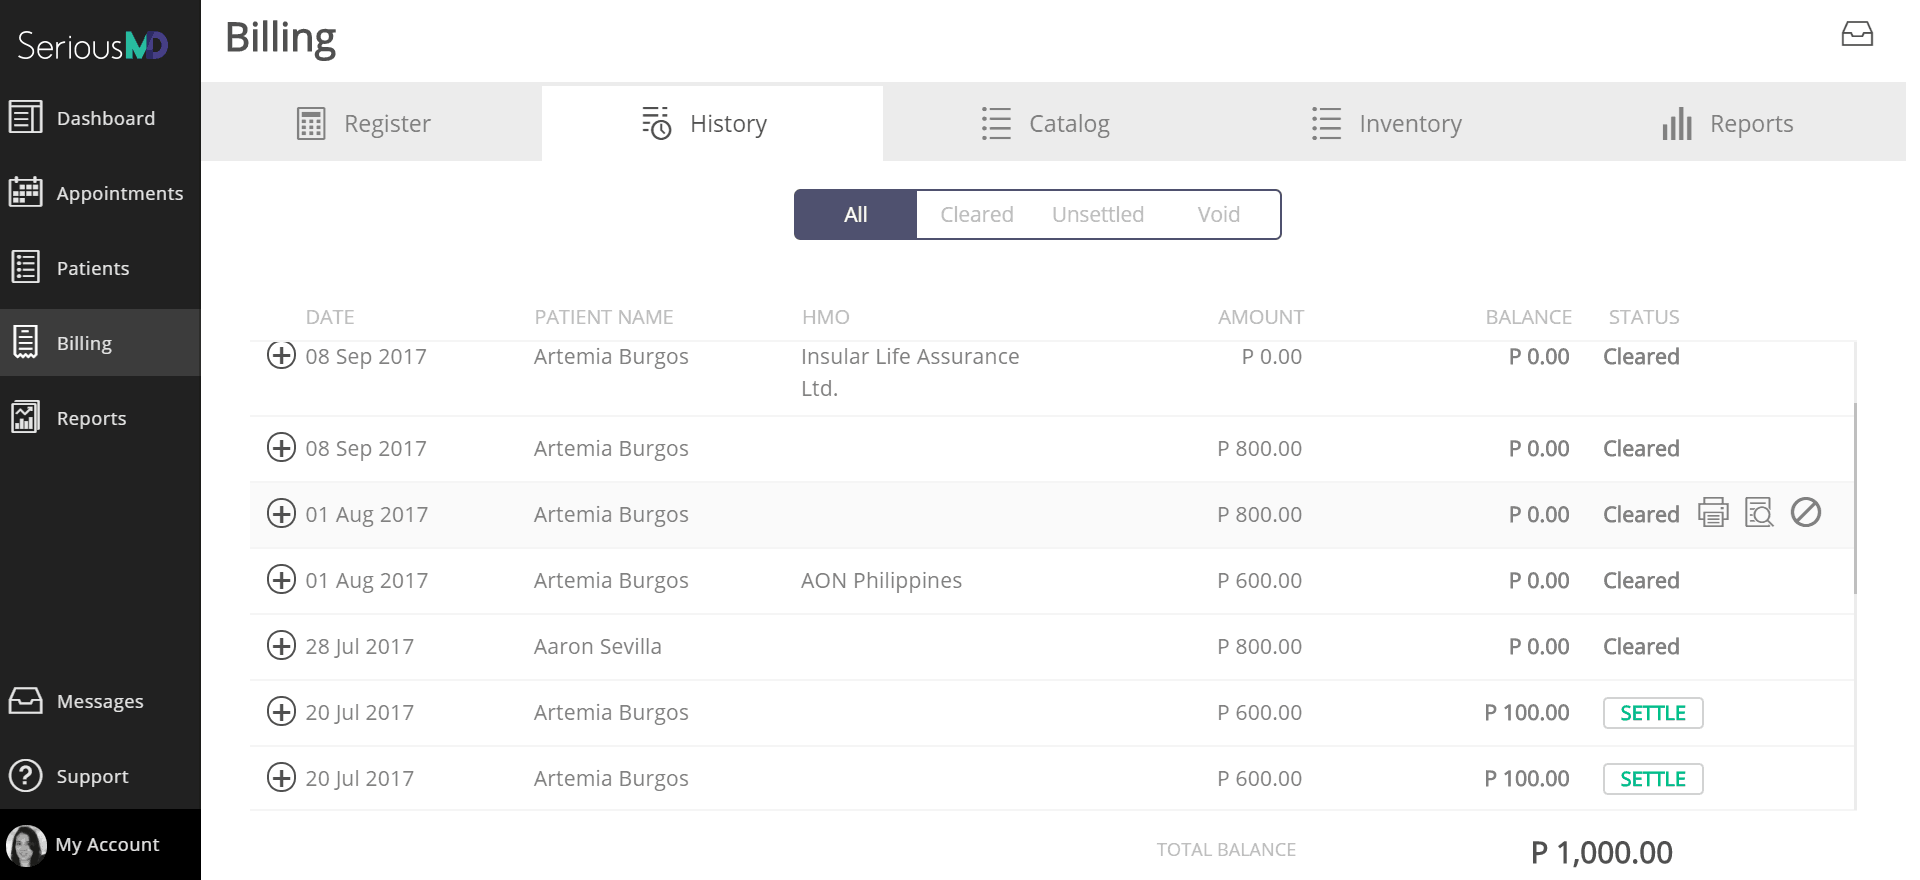Click the BALANCE column header
1920x880 pixels.
pyautogui.click(x=1528, y=317)
